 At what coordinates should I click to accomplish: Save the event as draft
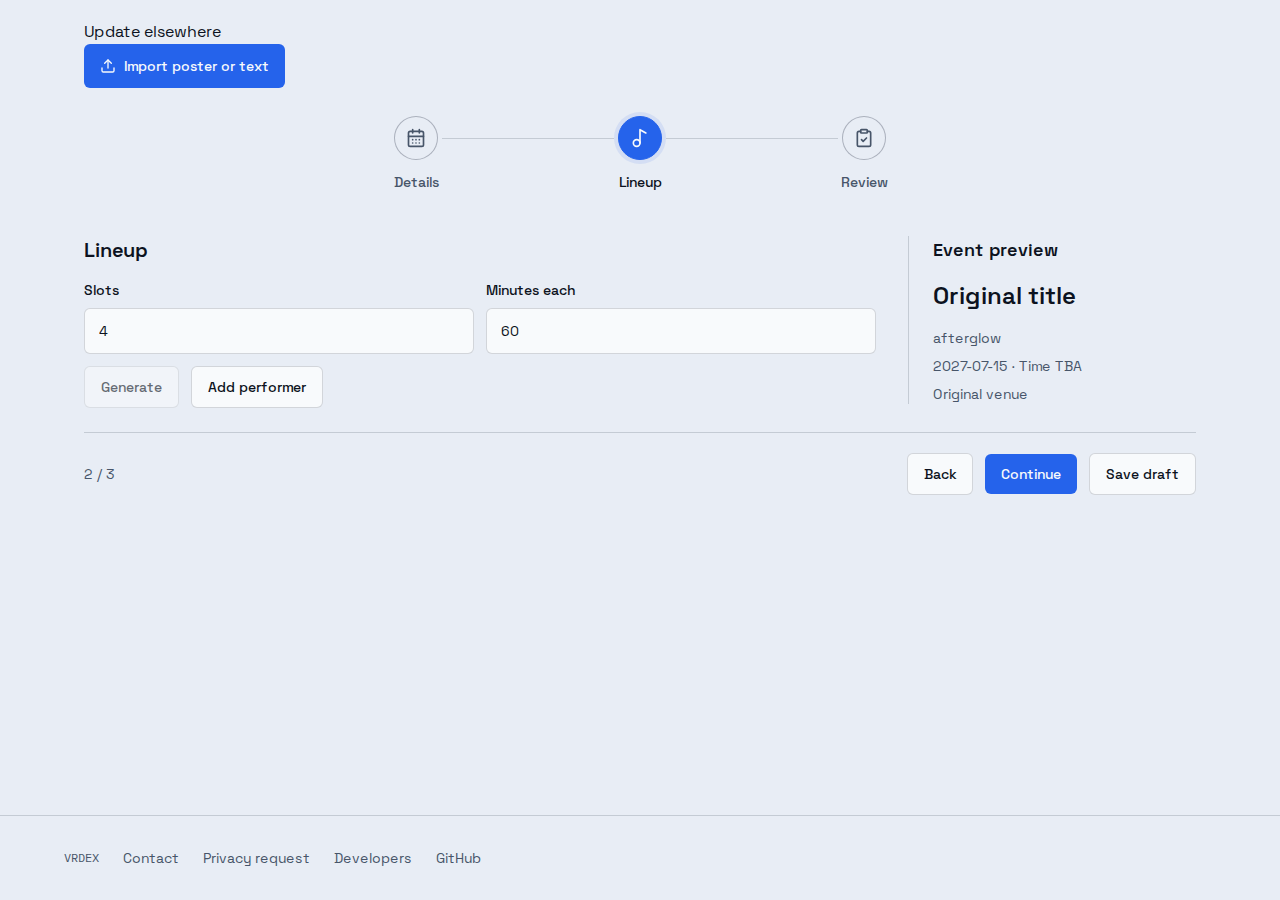click(x=1142, y=474)
